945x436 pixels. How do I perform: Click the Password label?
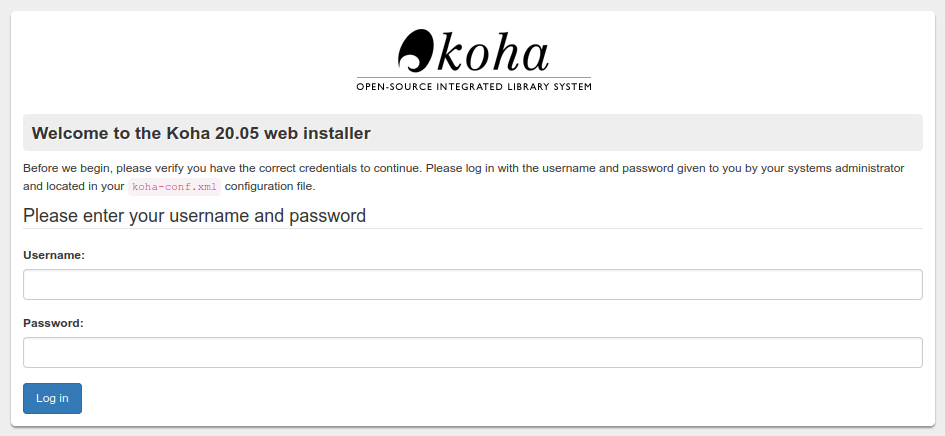(x=54, y=323)
